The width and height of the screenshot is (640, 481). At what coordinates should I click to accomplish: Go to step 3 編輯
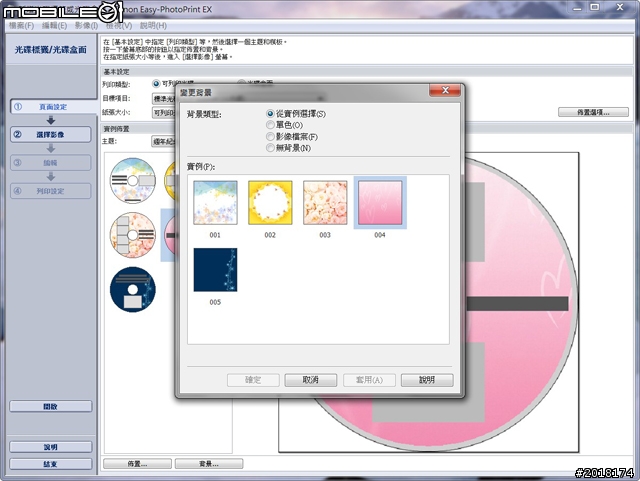click(x=51, y=163)
